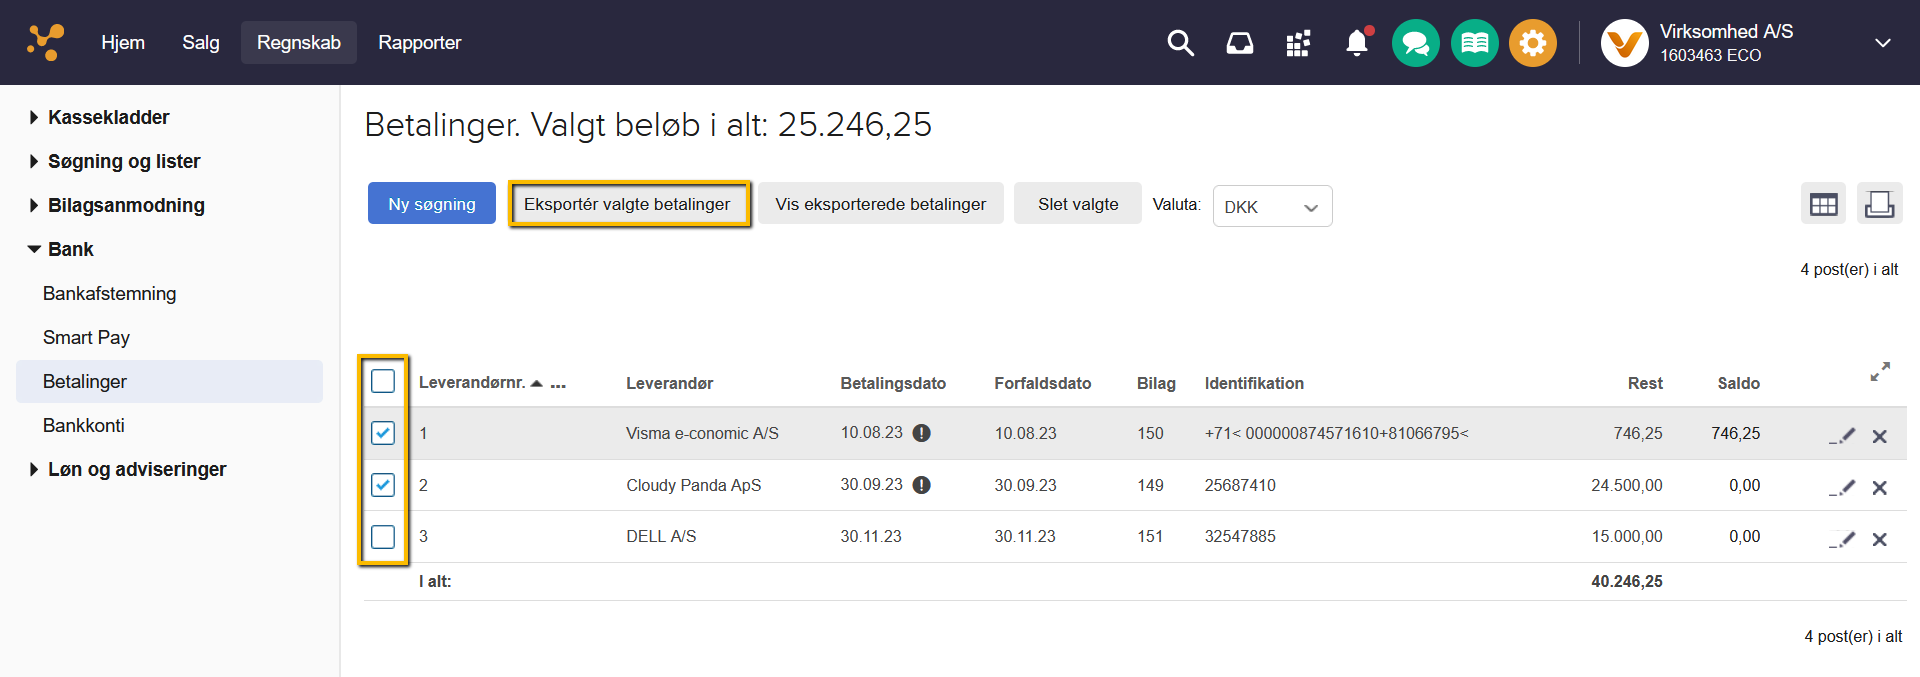Click Eksportér valgte betalinger button
1920x677 pixels.
(627, 204)
